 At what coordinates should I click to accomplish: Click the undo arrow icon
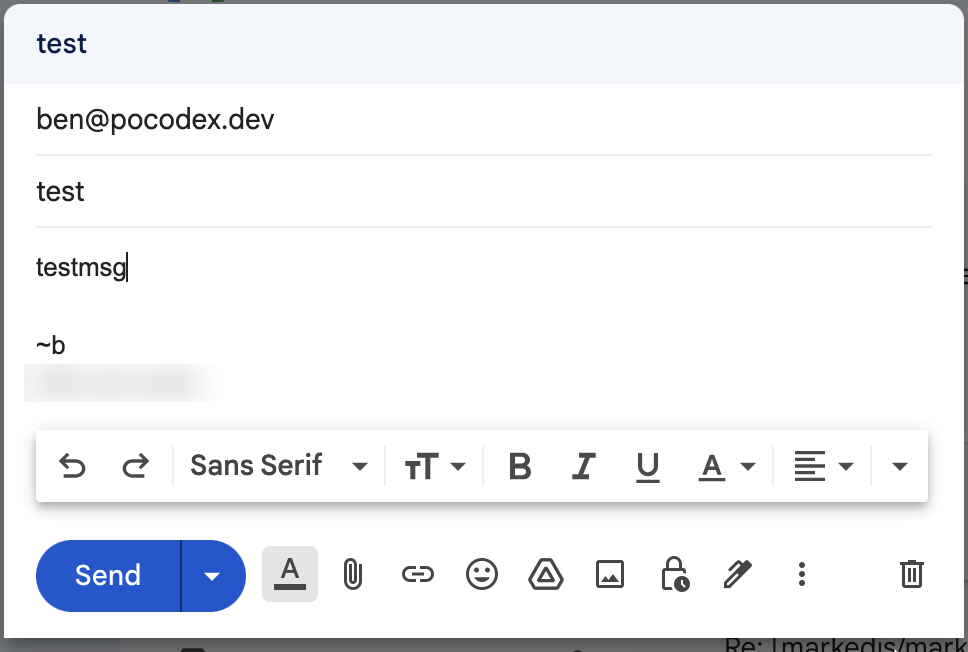[71, 466]
